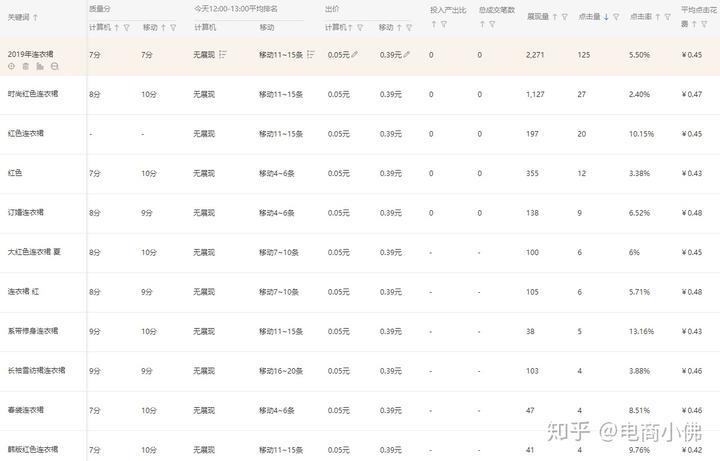Toggle sort arrow on 展现量 column

click(x=555, y=17)
